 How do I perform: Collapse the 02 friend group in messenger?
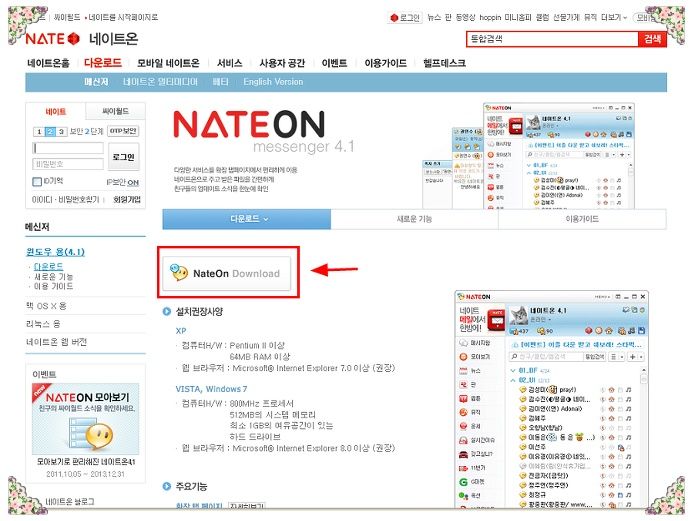[x=513, y=380]
